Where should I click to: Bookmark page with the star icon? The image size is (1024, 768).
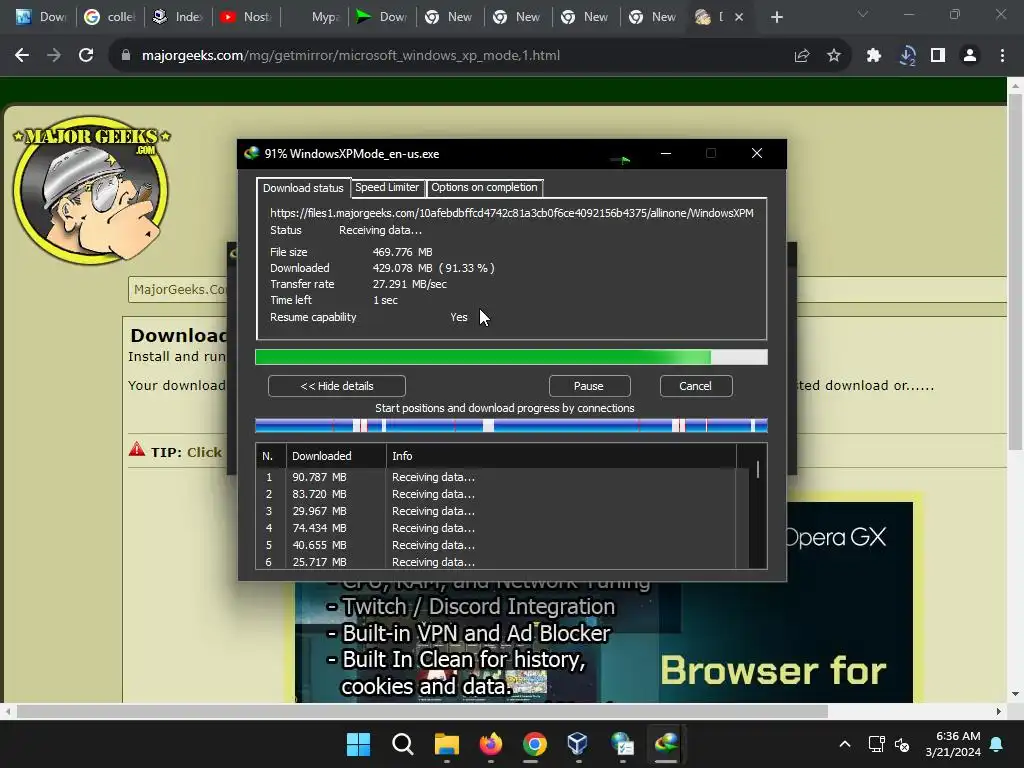[x=834, y=56]
